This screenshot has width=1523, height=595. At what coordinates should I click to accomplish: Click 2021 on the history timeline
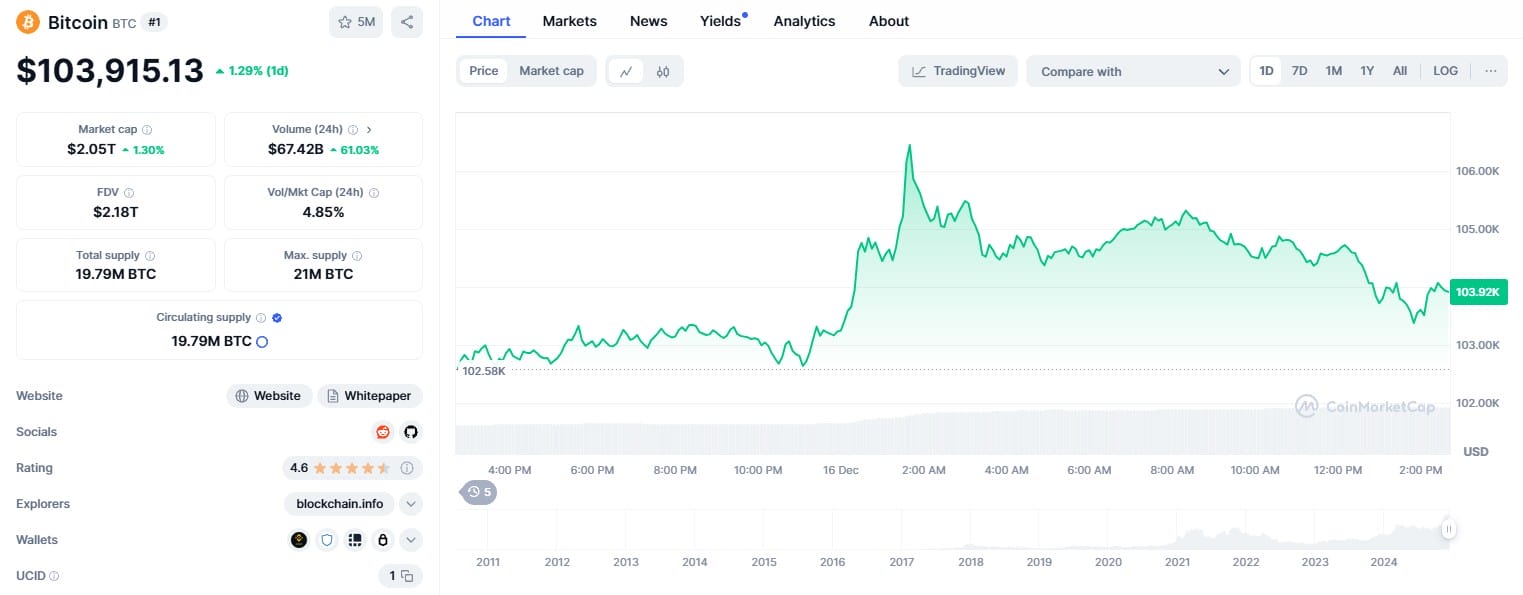(x=1177, y=562)
